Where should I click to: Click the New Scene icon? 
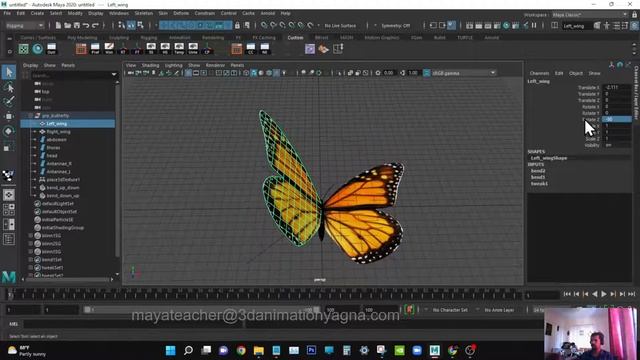58,25
